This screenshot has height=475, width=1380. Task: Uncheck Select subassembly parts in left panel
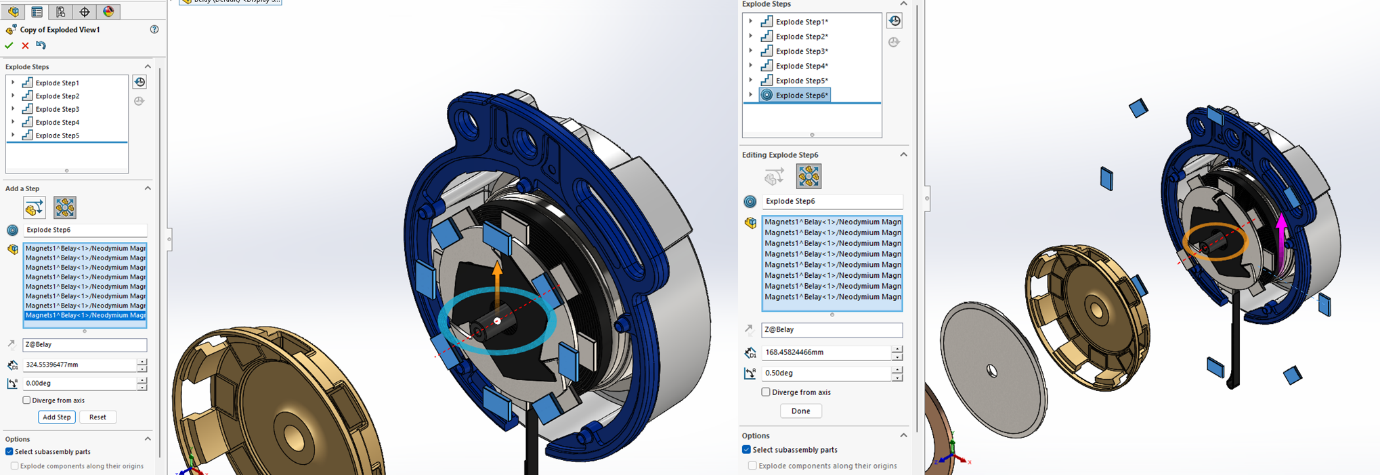click(x=10, y=452)
